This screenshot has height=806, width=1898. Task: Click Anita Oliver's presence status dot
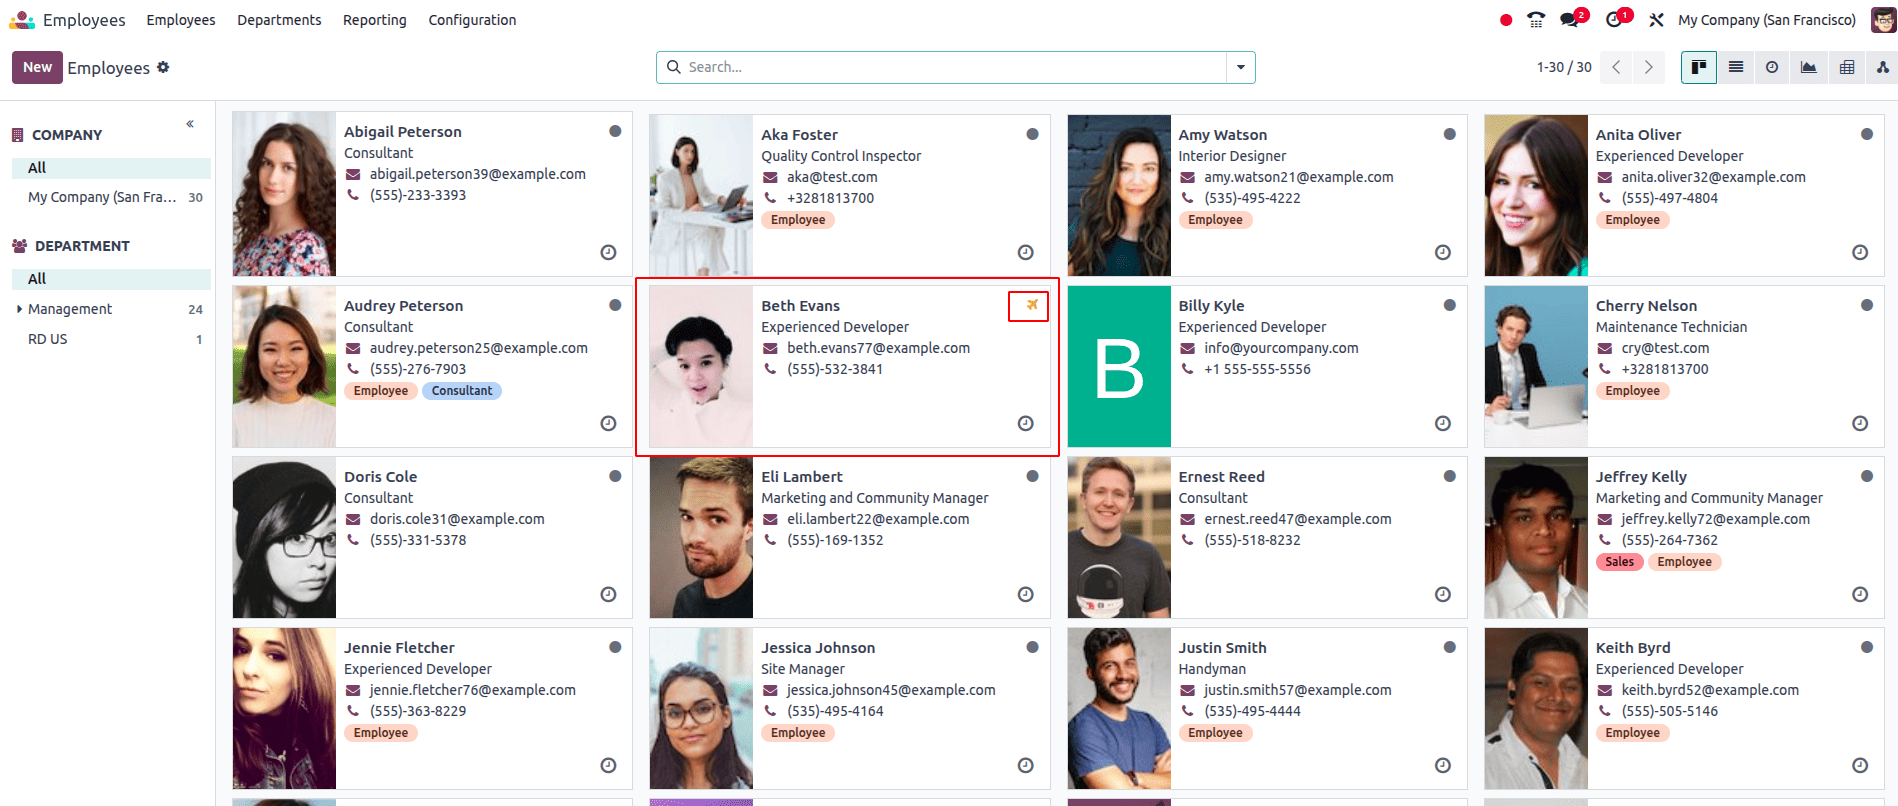click(1867, 134)
